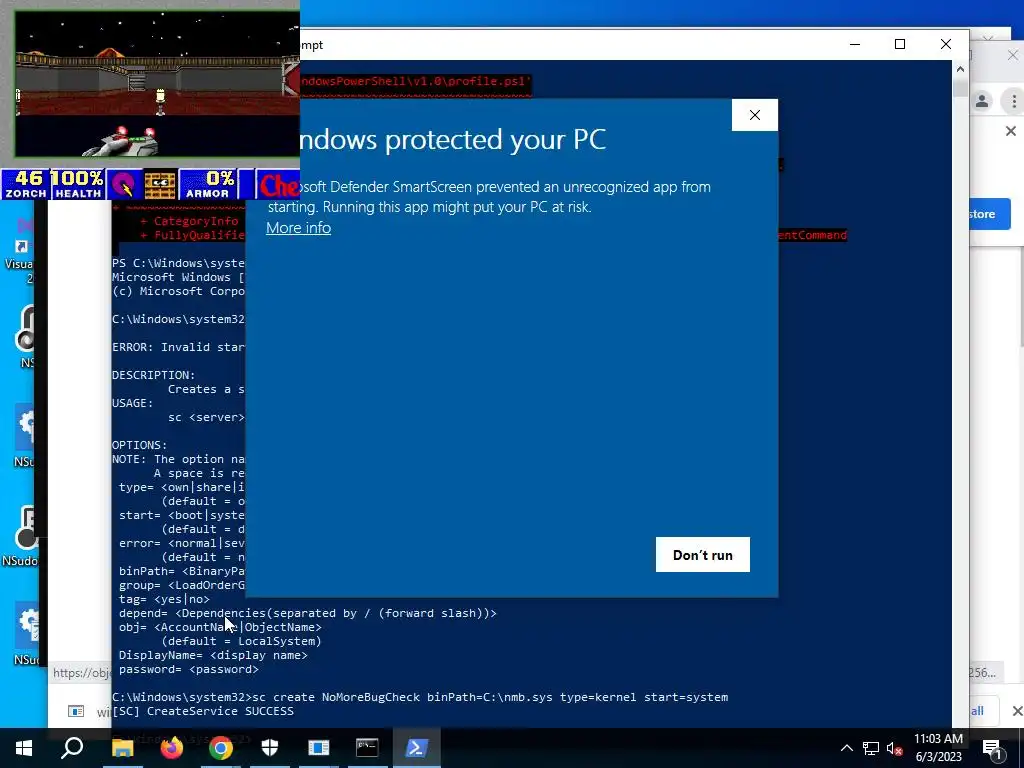Open the Chrome profile avatar icon
Image resolution: width=1024 pixels, height=768 pixels.
[982, 101]
